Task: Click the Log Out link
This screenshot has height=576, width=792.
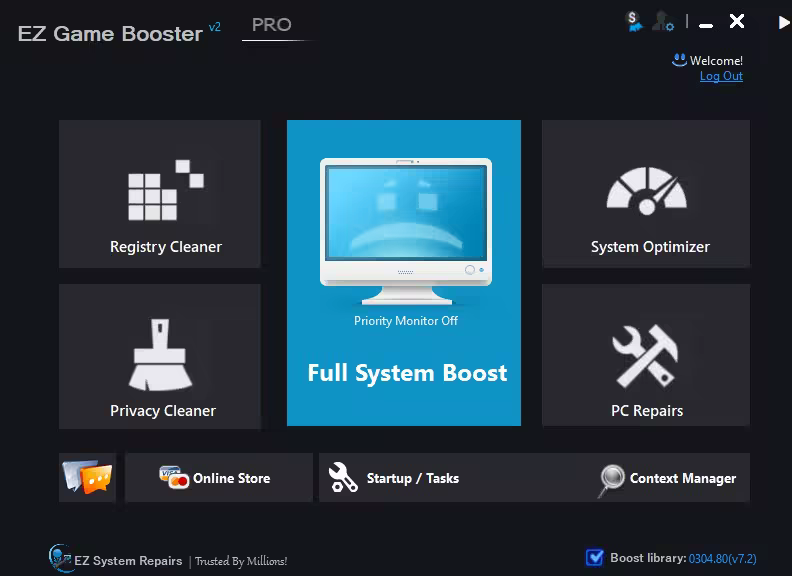Action: (721, 76)
